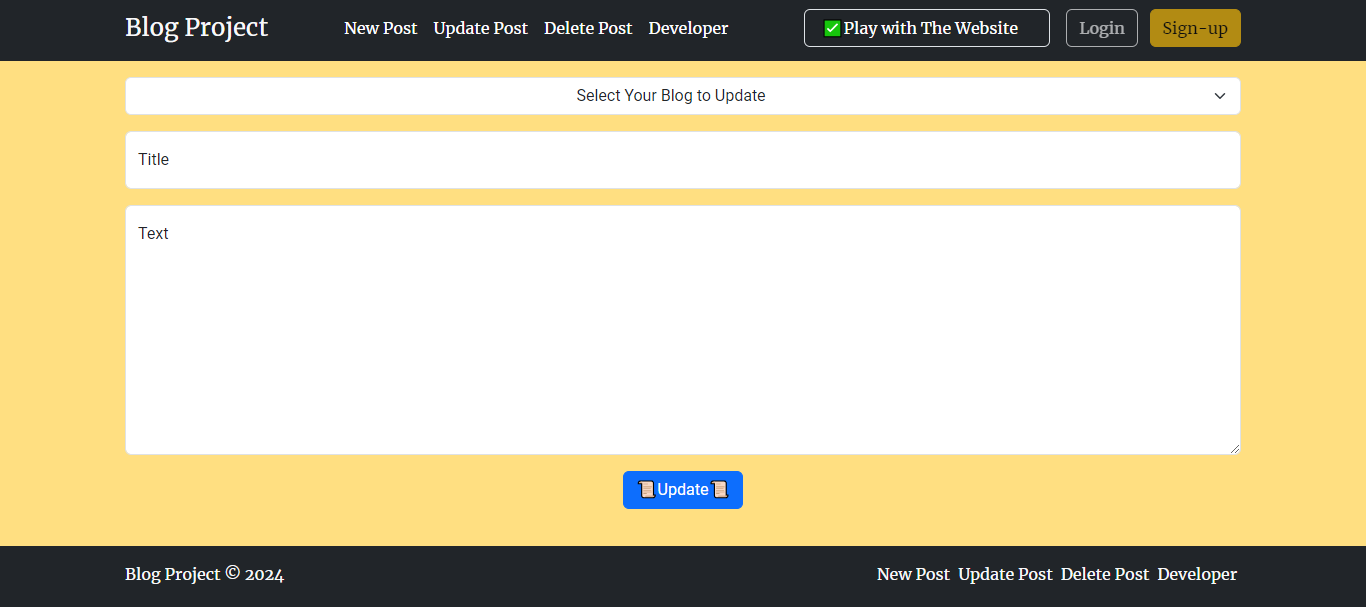
Task: Open Update Post in top navbar
Action: [481, 28]
